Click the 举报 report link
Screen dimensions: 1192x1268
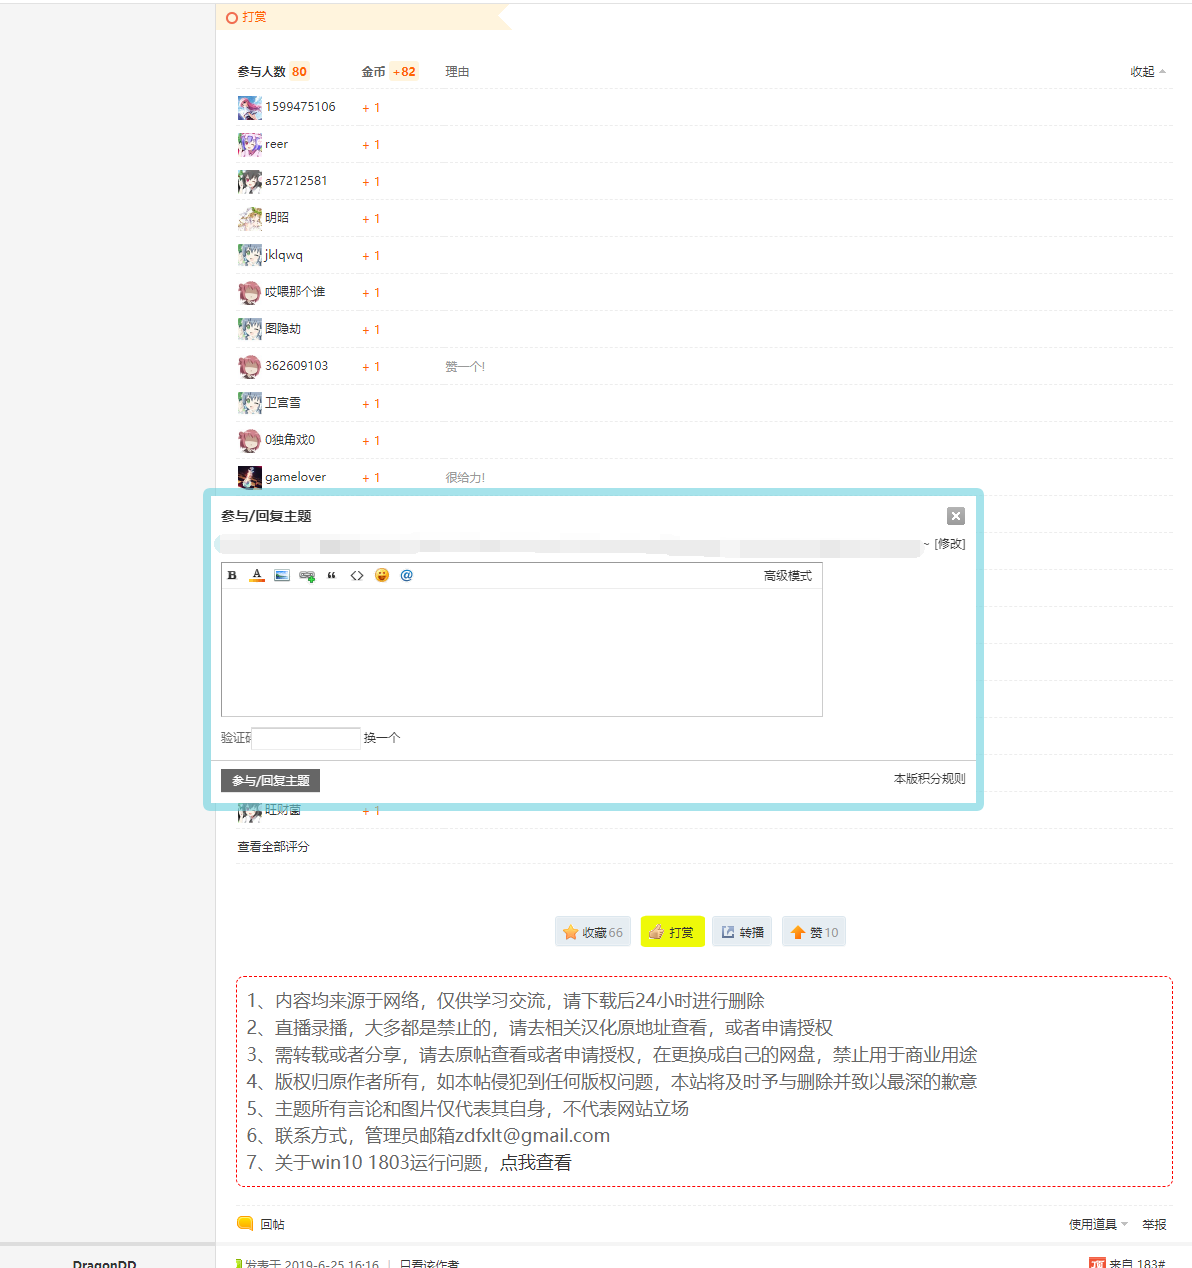point(1154,1225)
